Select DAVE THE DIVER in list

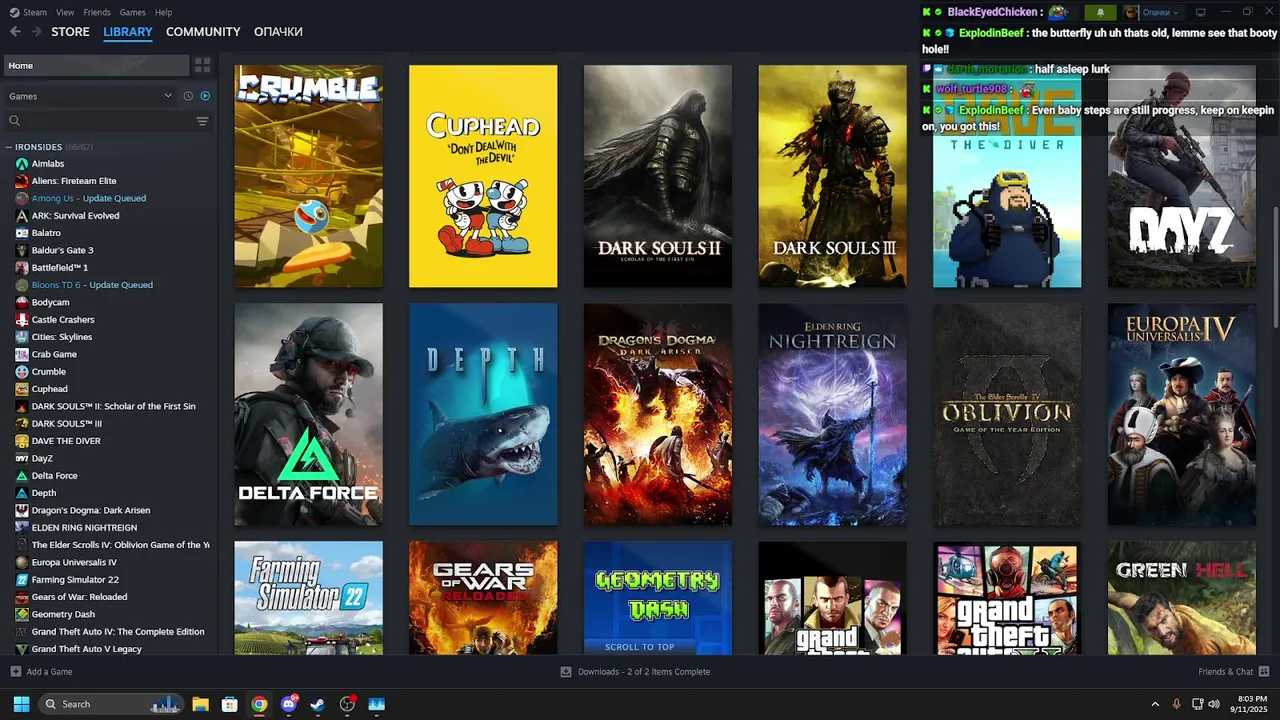(x=66, y=441)
